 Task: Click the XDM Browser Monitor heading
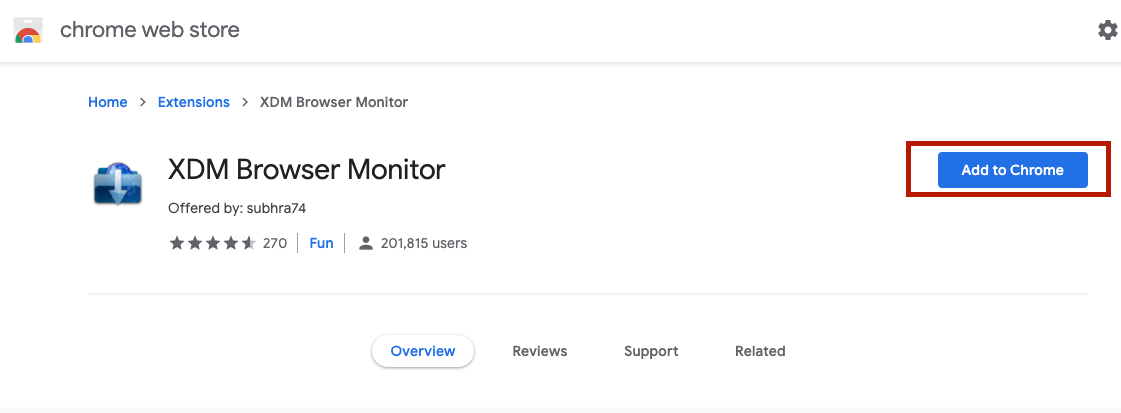point(307,170)
